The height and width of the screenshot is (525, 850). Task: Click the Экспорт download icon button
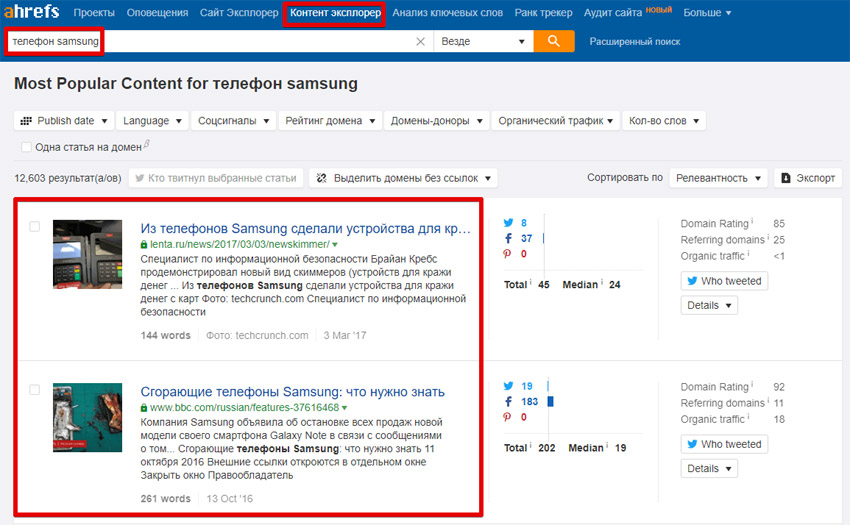808,178
